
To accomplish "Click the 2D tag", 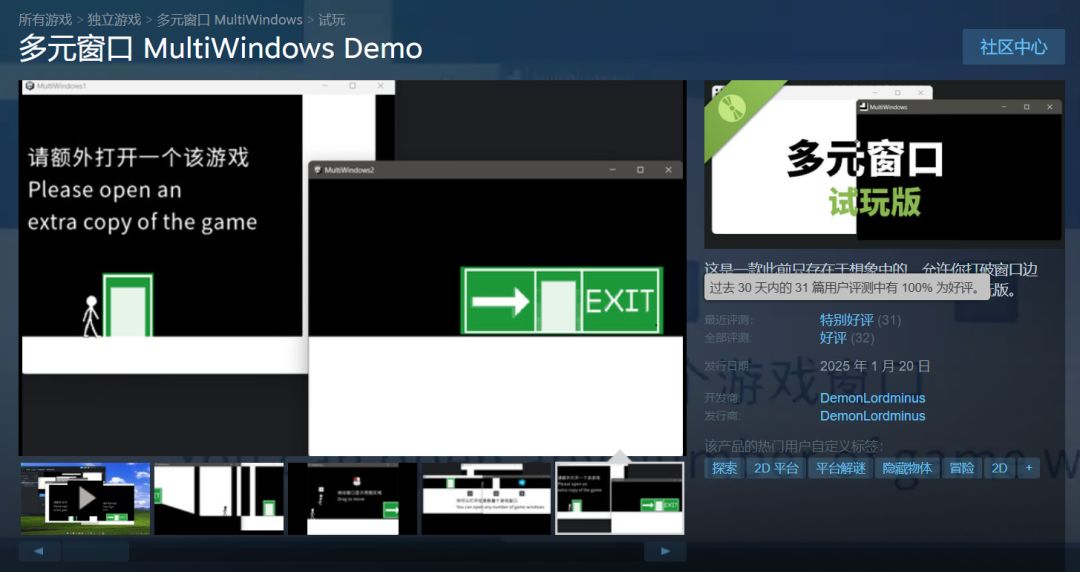I will pyautogui.click(x=999, y=469).
